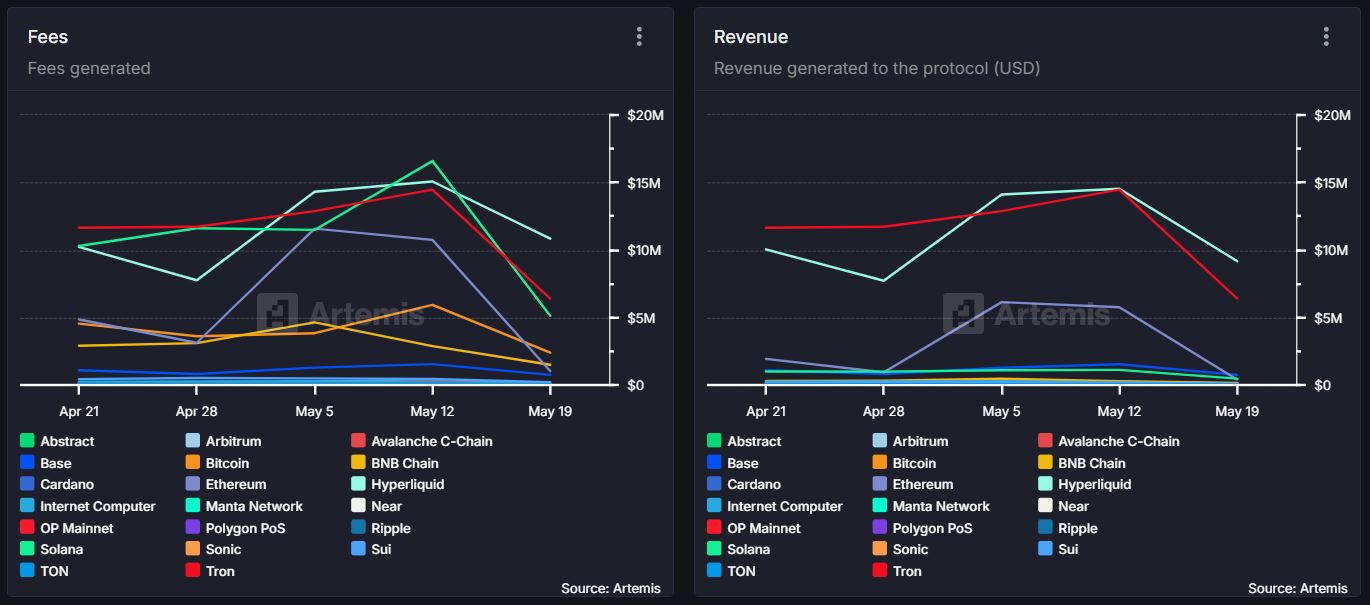The image size is (1370, 605).
Task: Toggle Manta Network in Fees legend
Action: tap(244, 506)
